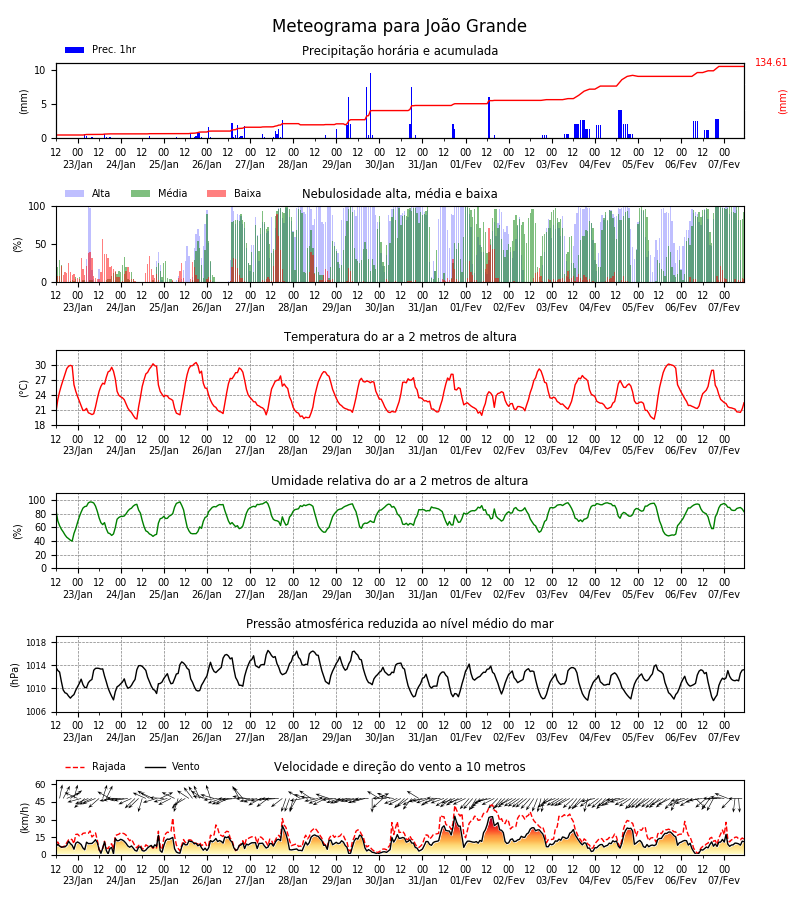800x900 pixels.
Task: Click the accumulated total 134.61 label
Action: click(x=771, y=63)
